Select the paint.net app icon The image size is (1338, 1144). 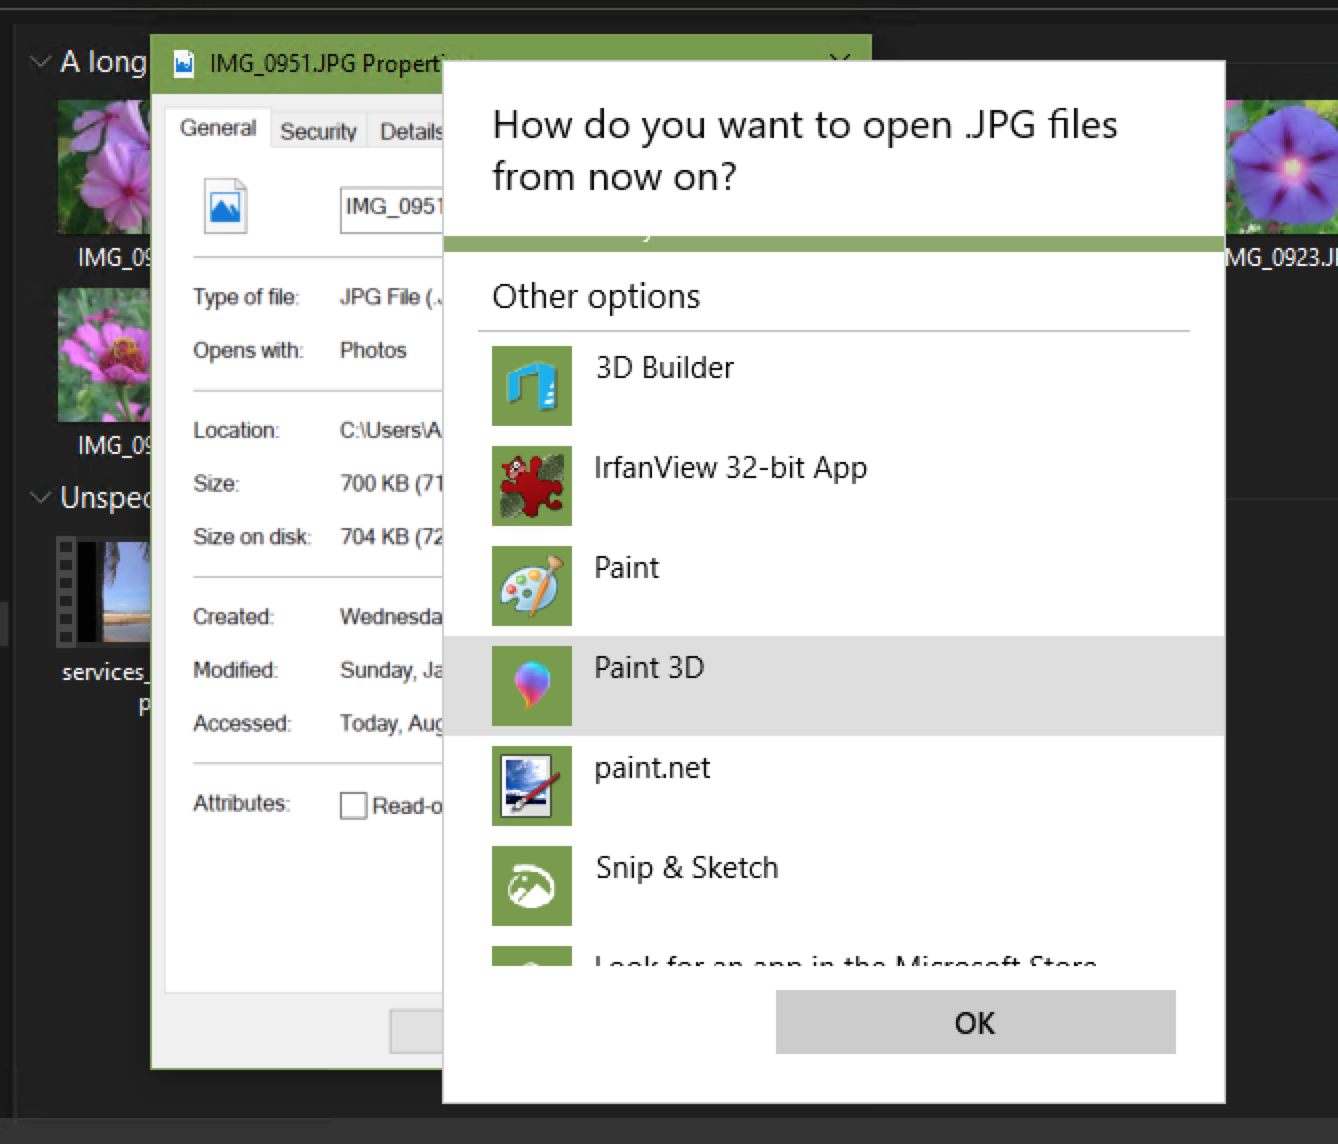click(x=531, y=786)
